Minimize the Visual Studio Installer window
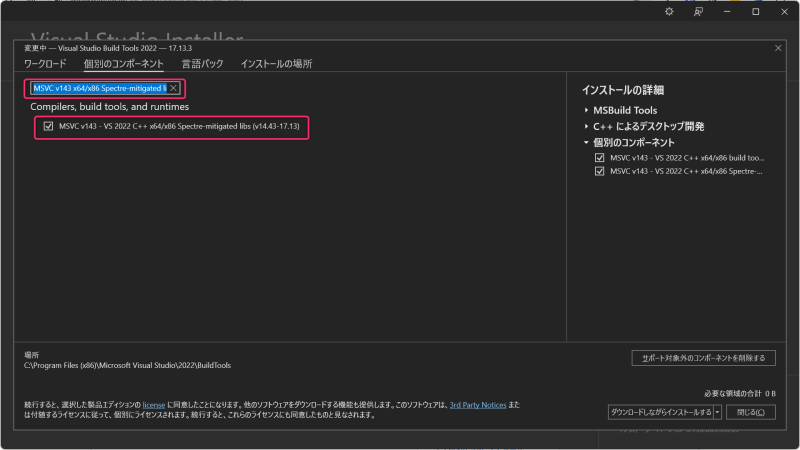 pyautogui.click(x=727, y=11)
